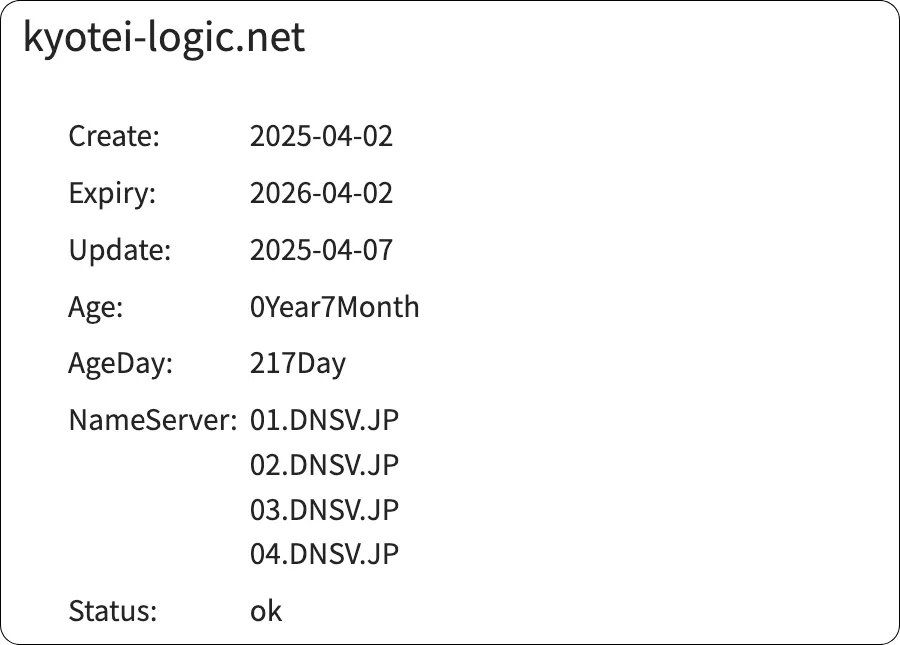
Task: Click the ok status value
Action: click(x=266, y=611)
